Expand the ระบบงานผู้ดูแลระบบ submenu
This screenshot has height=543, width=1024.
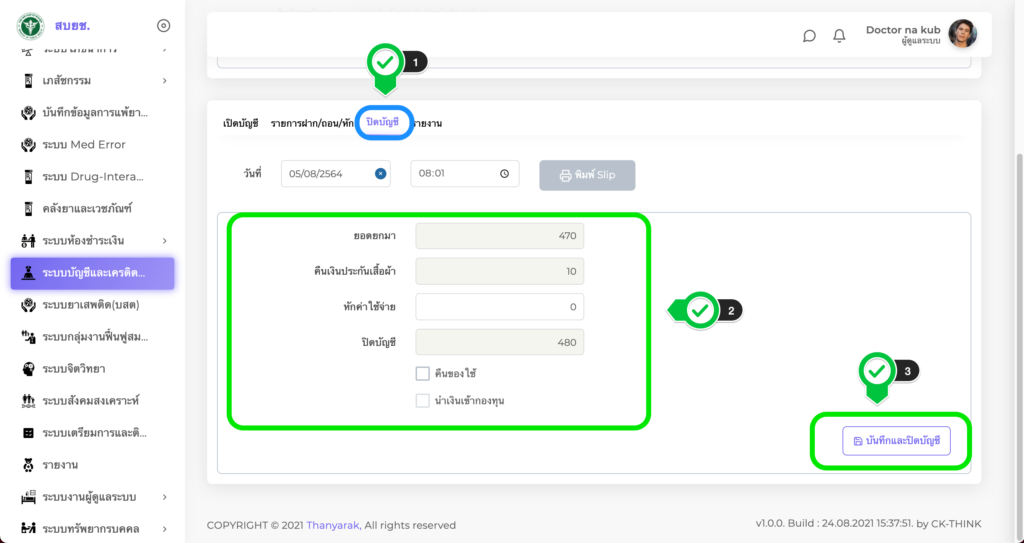click(x=164, y=497)
